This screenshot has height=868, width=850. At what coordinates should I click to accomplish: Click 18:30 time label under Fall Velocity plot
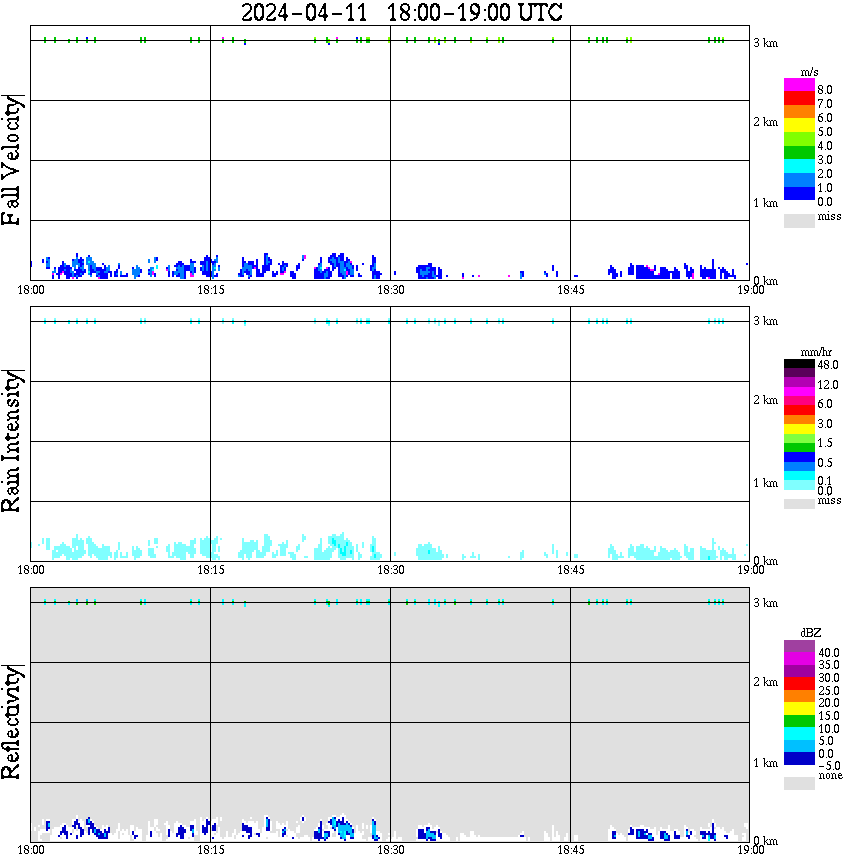[390, 290]
